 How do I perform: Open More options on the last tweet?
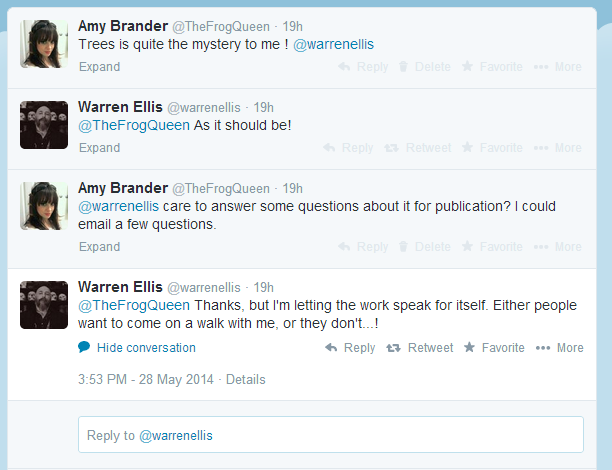[559, 347]
